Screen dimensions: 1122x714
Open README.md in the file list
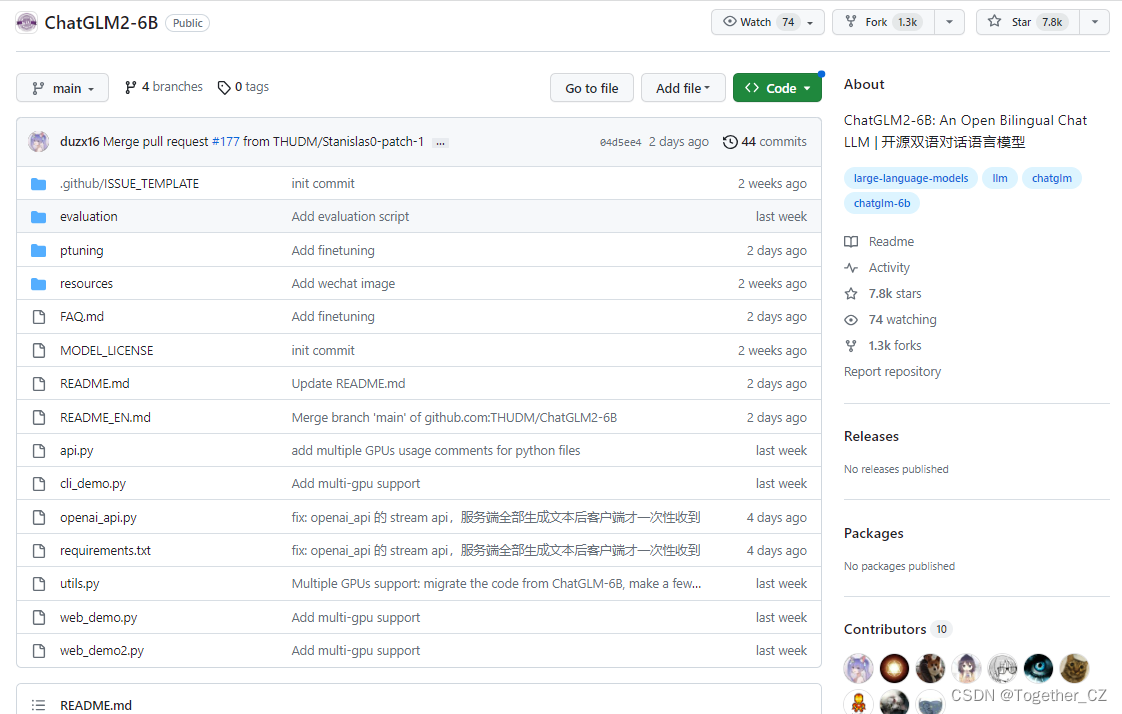tap(94, 384)
